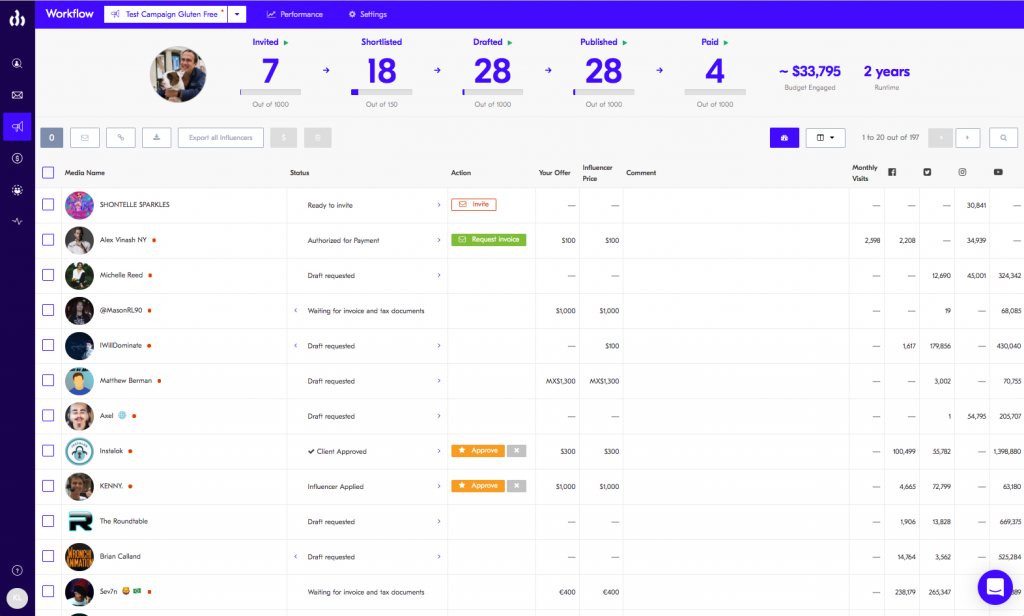Check the Michelle Reed row checkbox
The width and height of the screenshot is (1024, 616).
48,275
